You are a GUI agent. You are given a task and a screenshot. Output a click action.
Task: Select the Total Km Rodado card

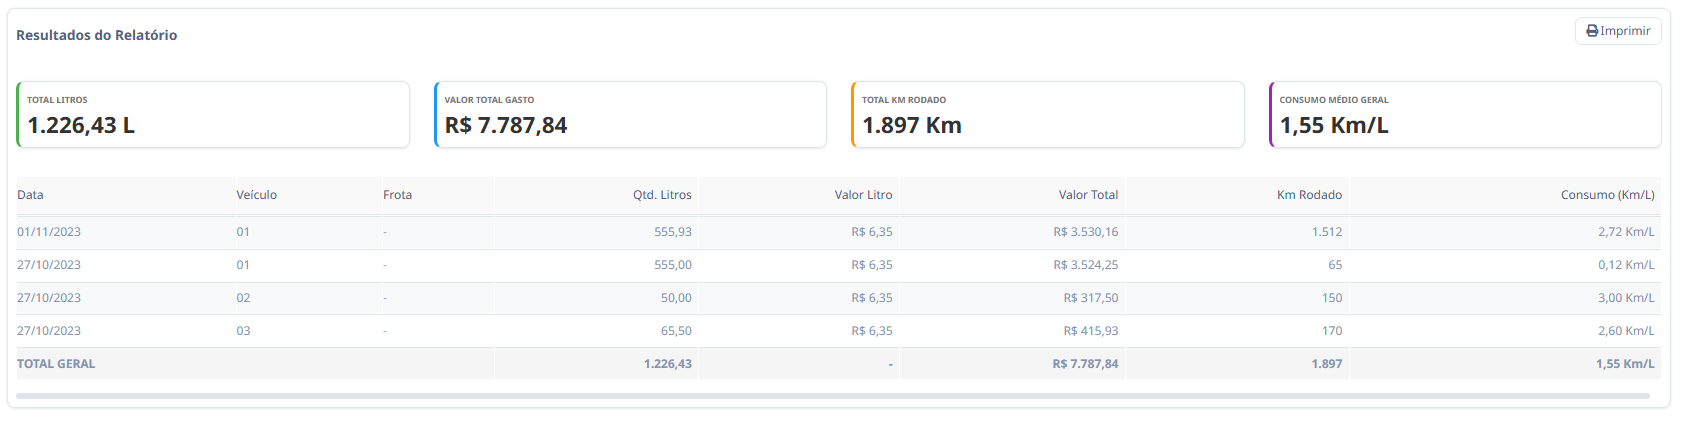pos(1048,114)
